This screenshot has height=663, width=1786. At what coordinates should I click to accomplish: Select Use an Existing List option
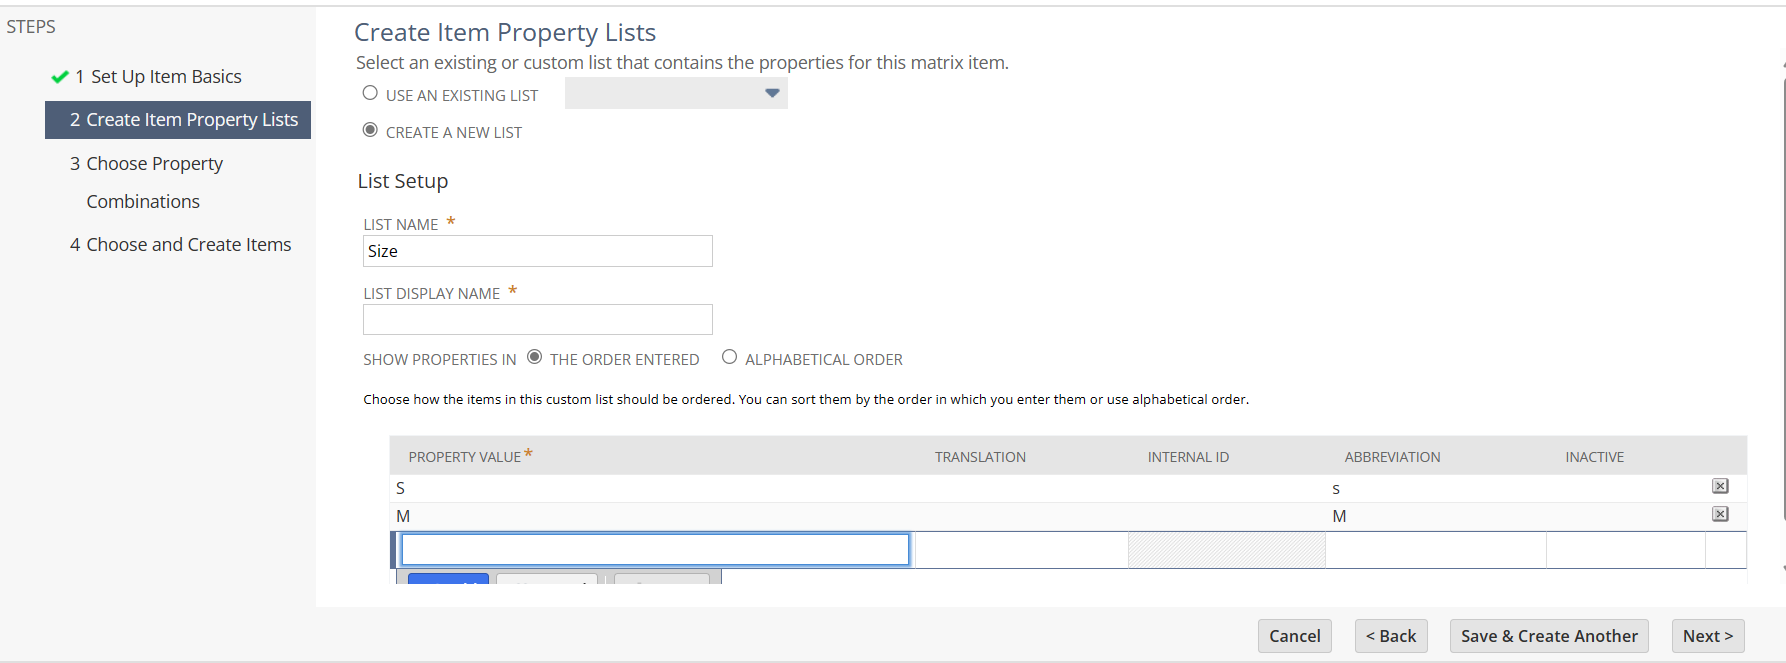[370, 93]
